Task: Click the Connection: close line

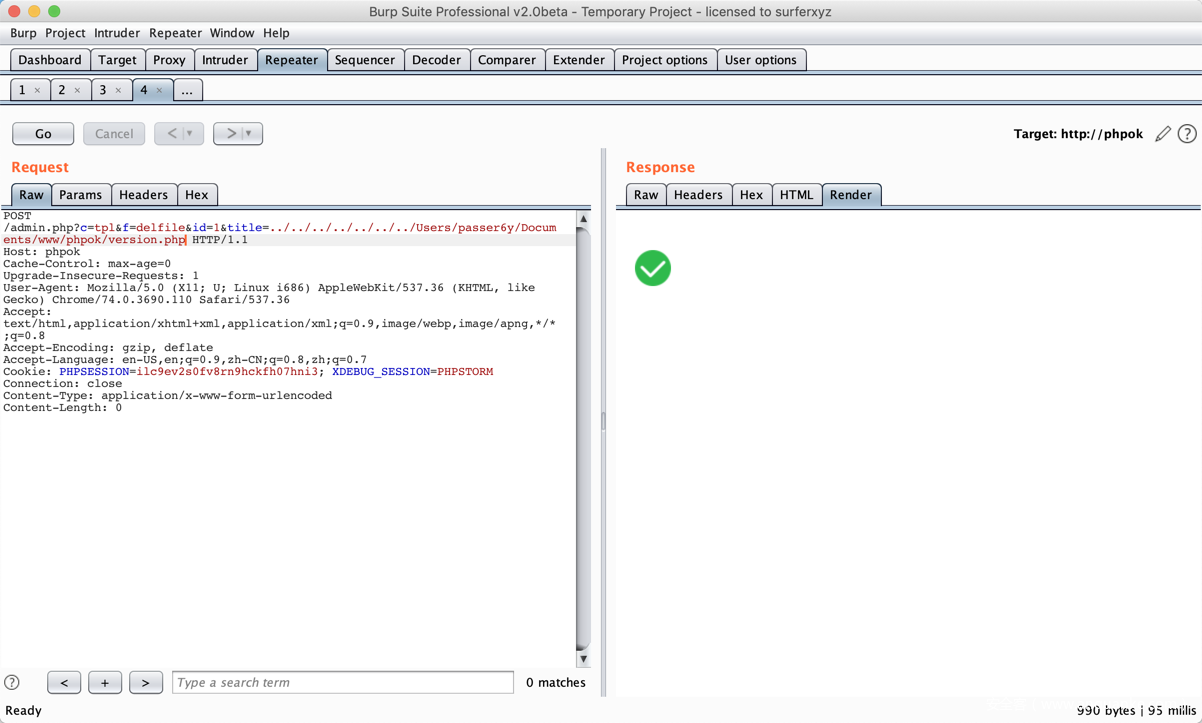Action: click(x=62, y=384)
